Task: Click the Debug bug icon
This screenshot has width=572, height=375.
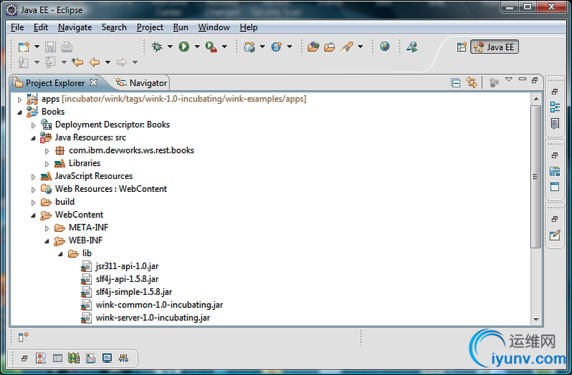Action: pos(157,47)
